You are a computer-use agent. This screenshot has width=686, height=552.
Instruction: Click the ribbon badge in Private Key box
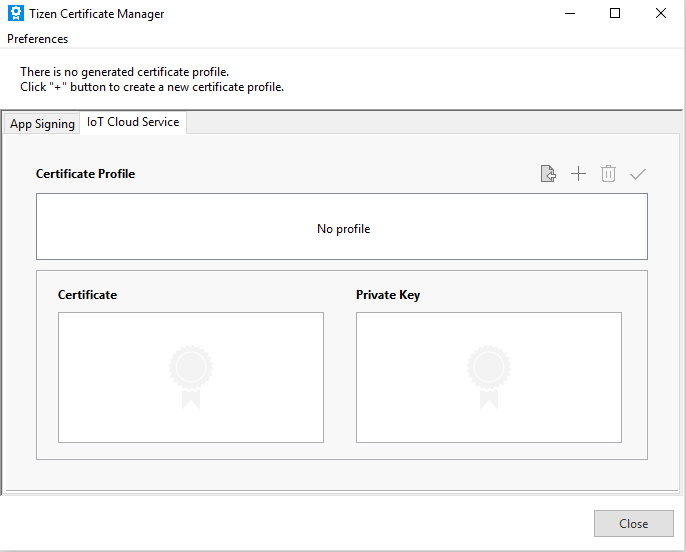pos(488,377)
